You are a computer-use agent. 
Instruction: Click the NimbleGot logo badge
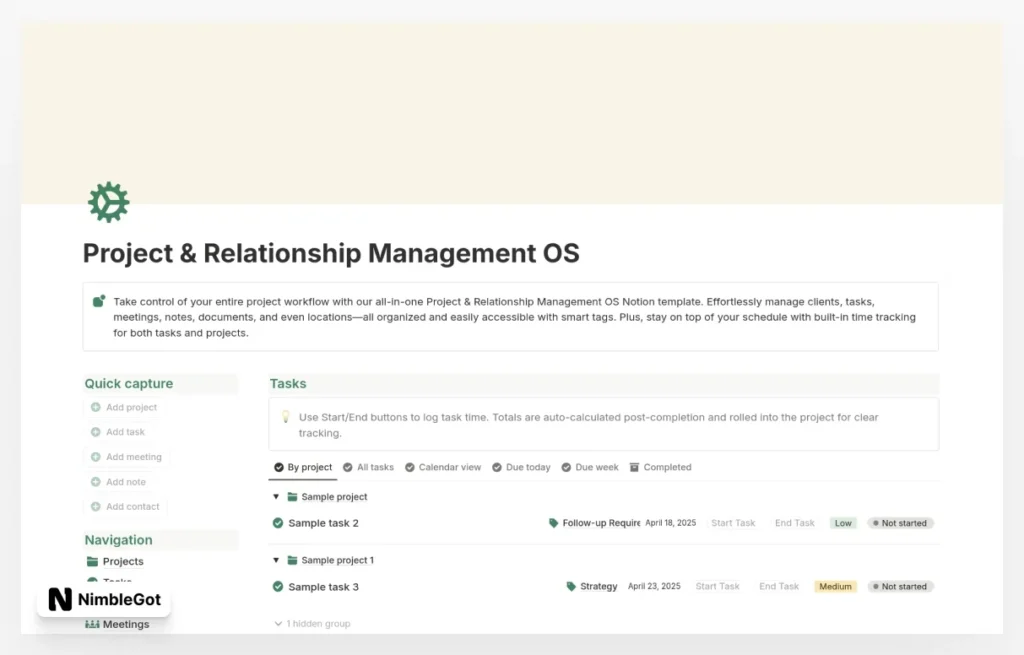pos(103,600)
